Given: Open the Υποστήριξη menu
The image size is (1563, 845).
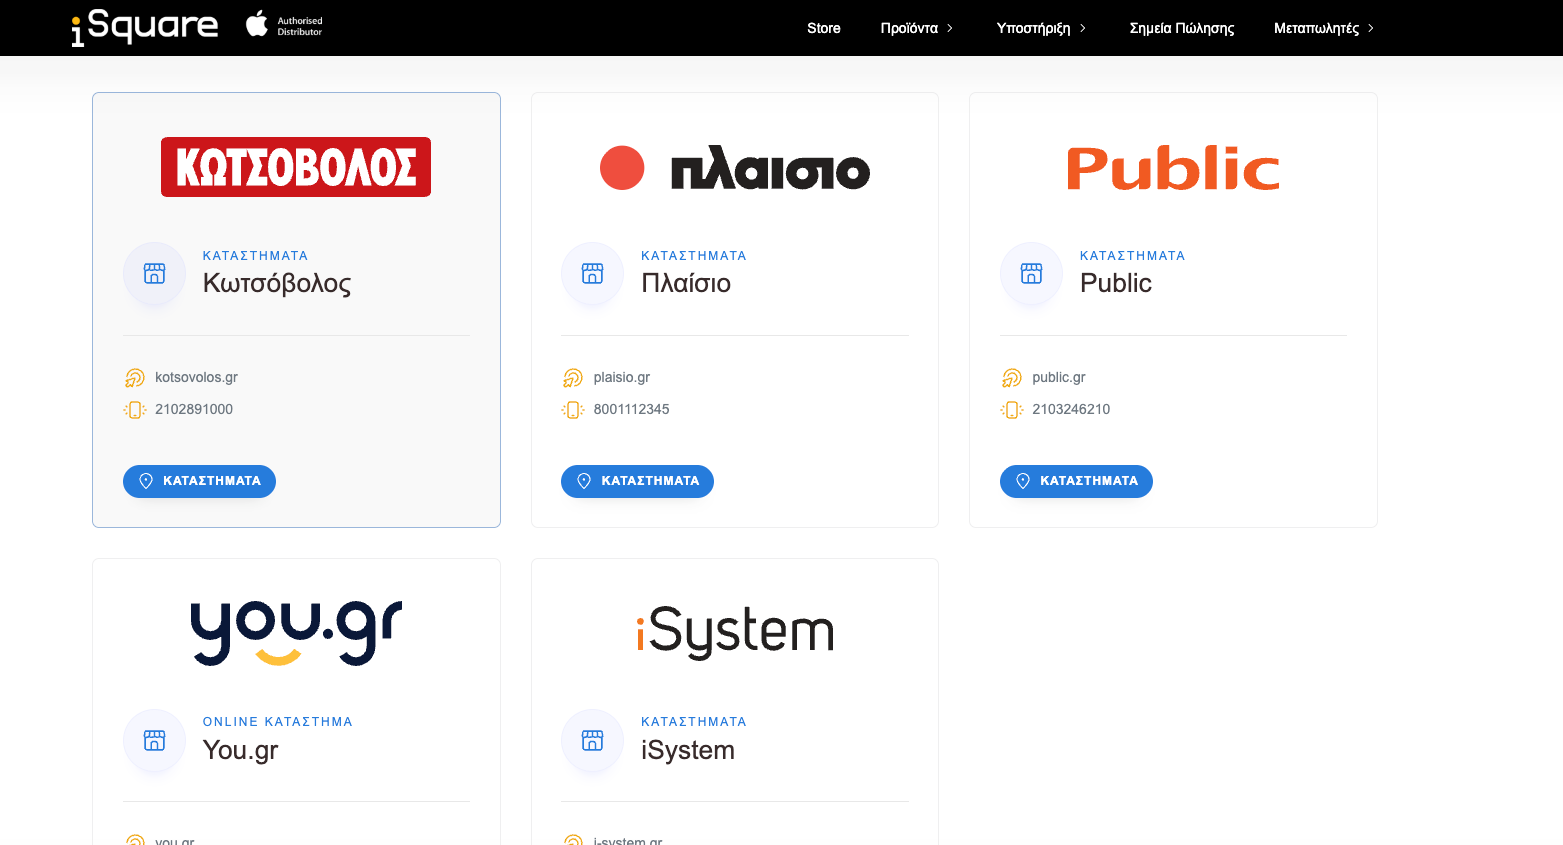Looking at the screenshot, I should (x=1033, y=28).
